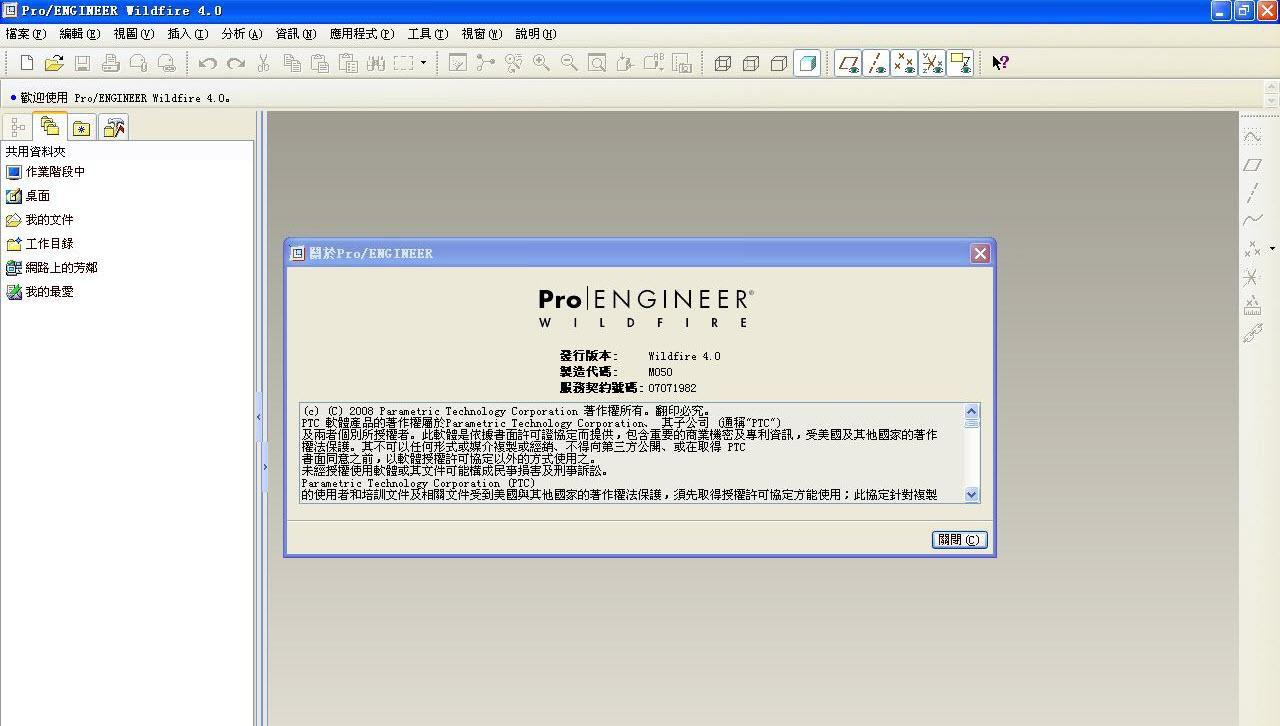Open the 說明 (Help) menu
The image size is (1280, 726).
pyautogui.click(x=535, y=34)
